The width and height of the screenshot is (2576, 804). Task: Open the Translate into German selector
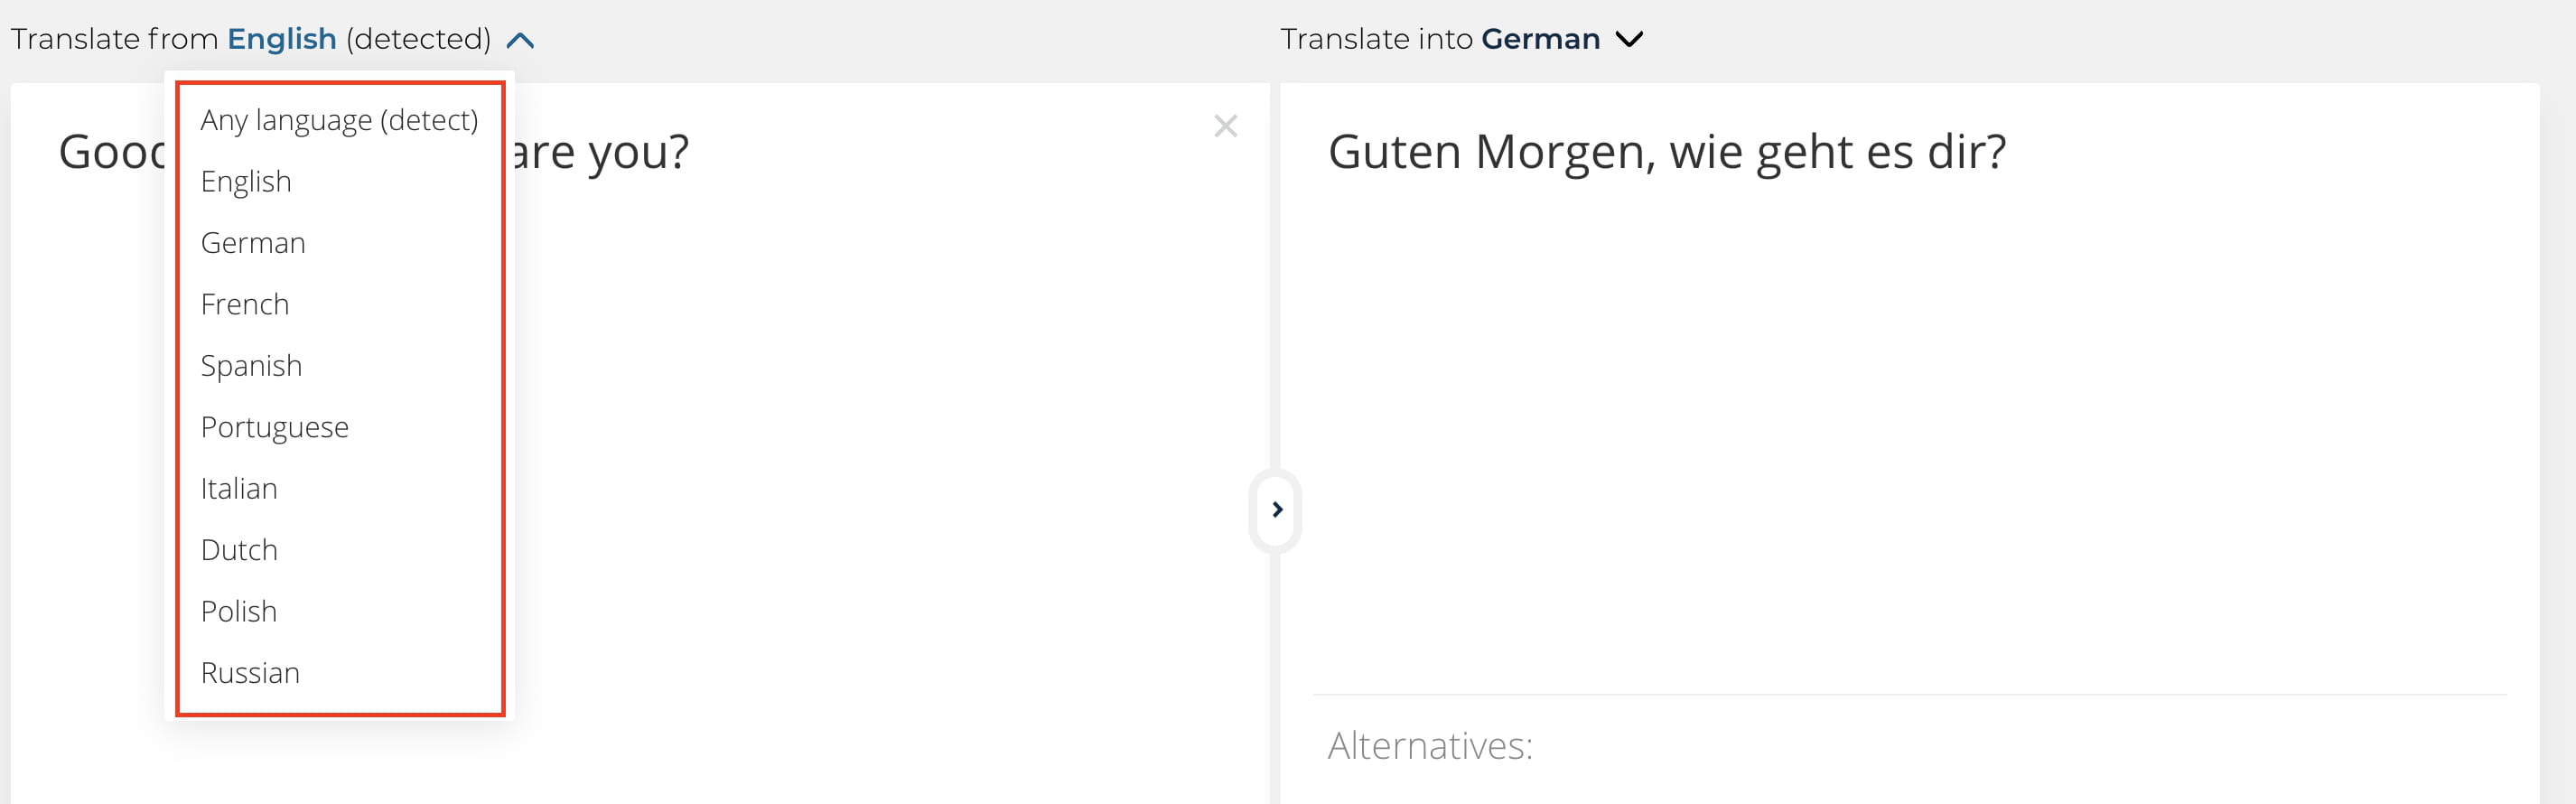(1539, 39)
